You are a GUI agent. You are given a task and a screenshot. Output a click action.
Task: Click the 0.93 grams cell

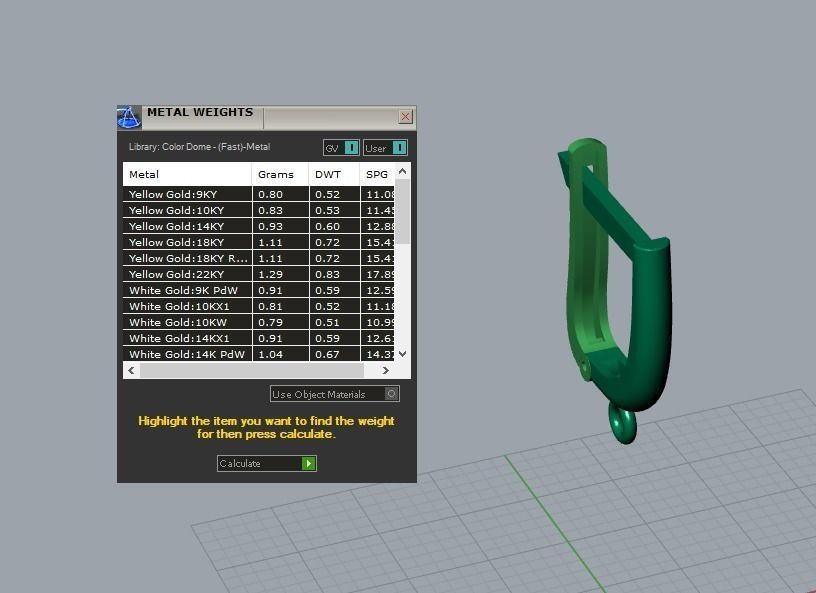click(x=280, y=226)
